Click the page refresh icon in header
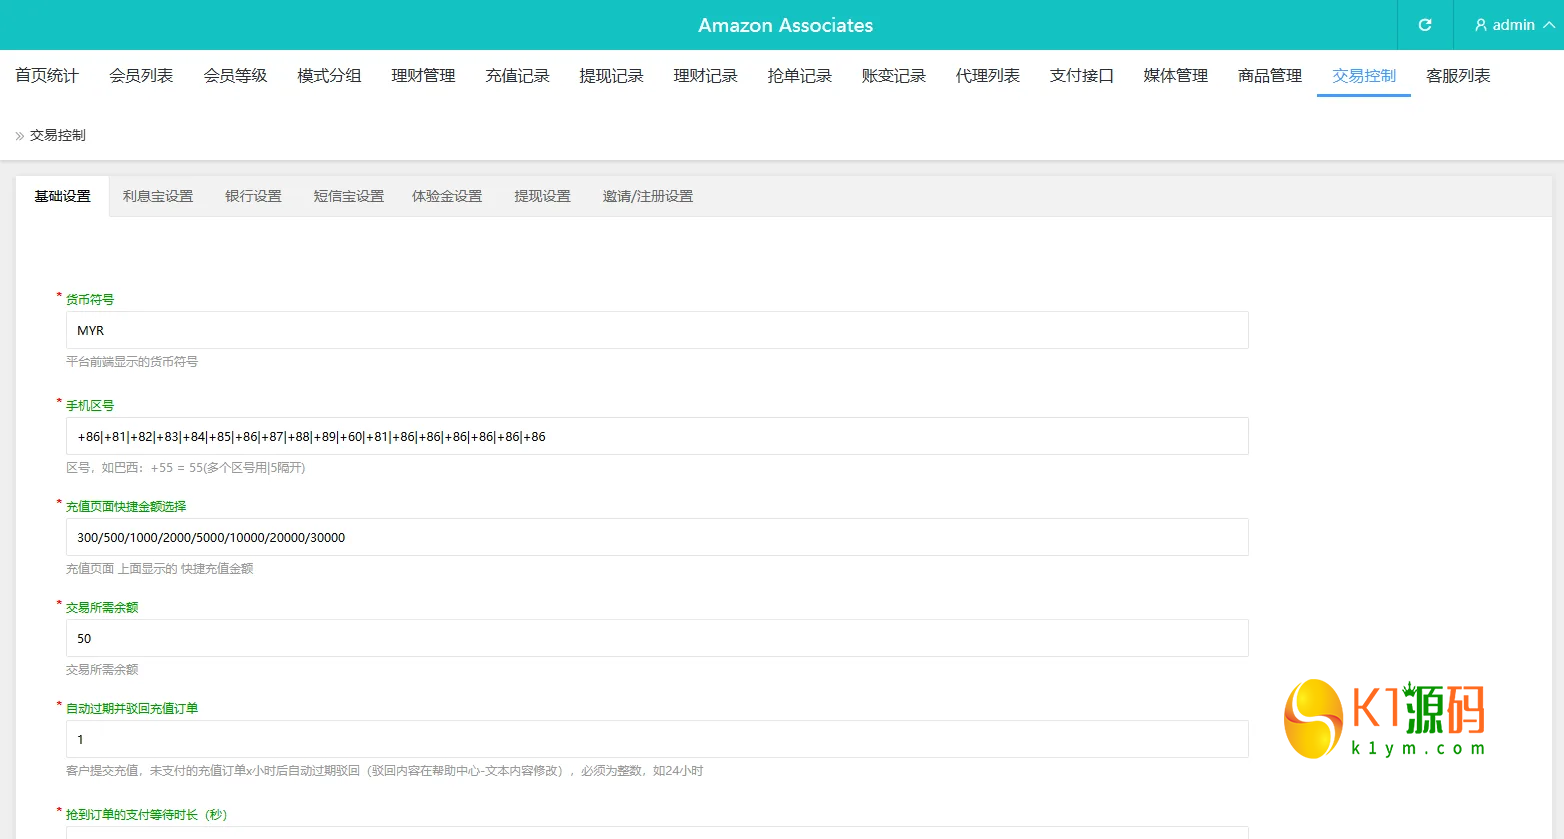Viewport: 1564px width, 839px height. [1424, 24]
